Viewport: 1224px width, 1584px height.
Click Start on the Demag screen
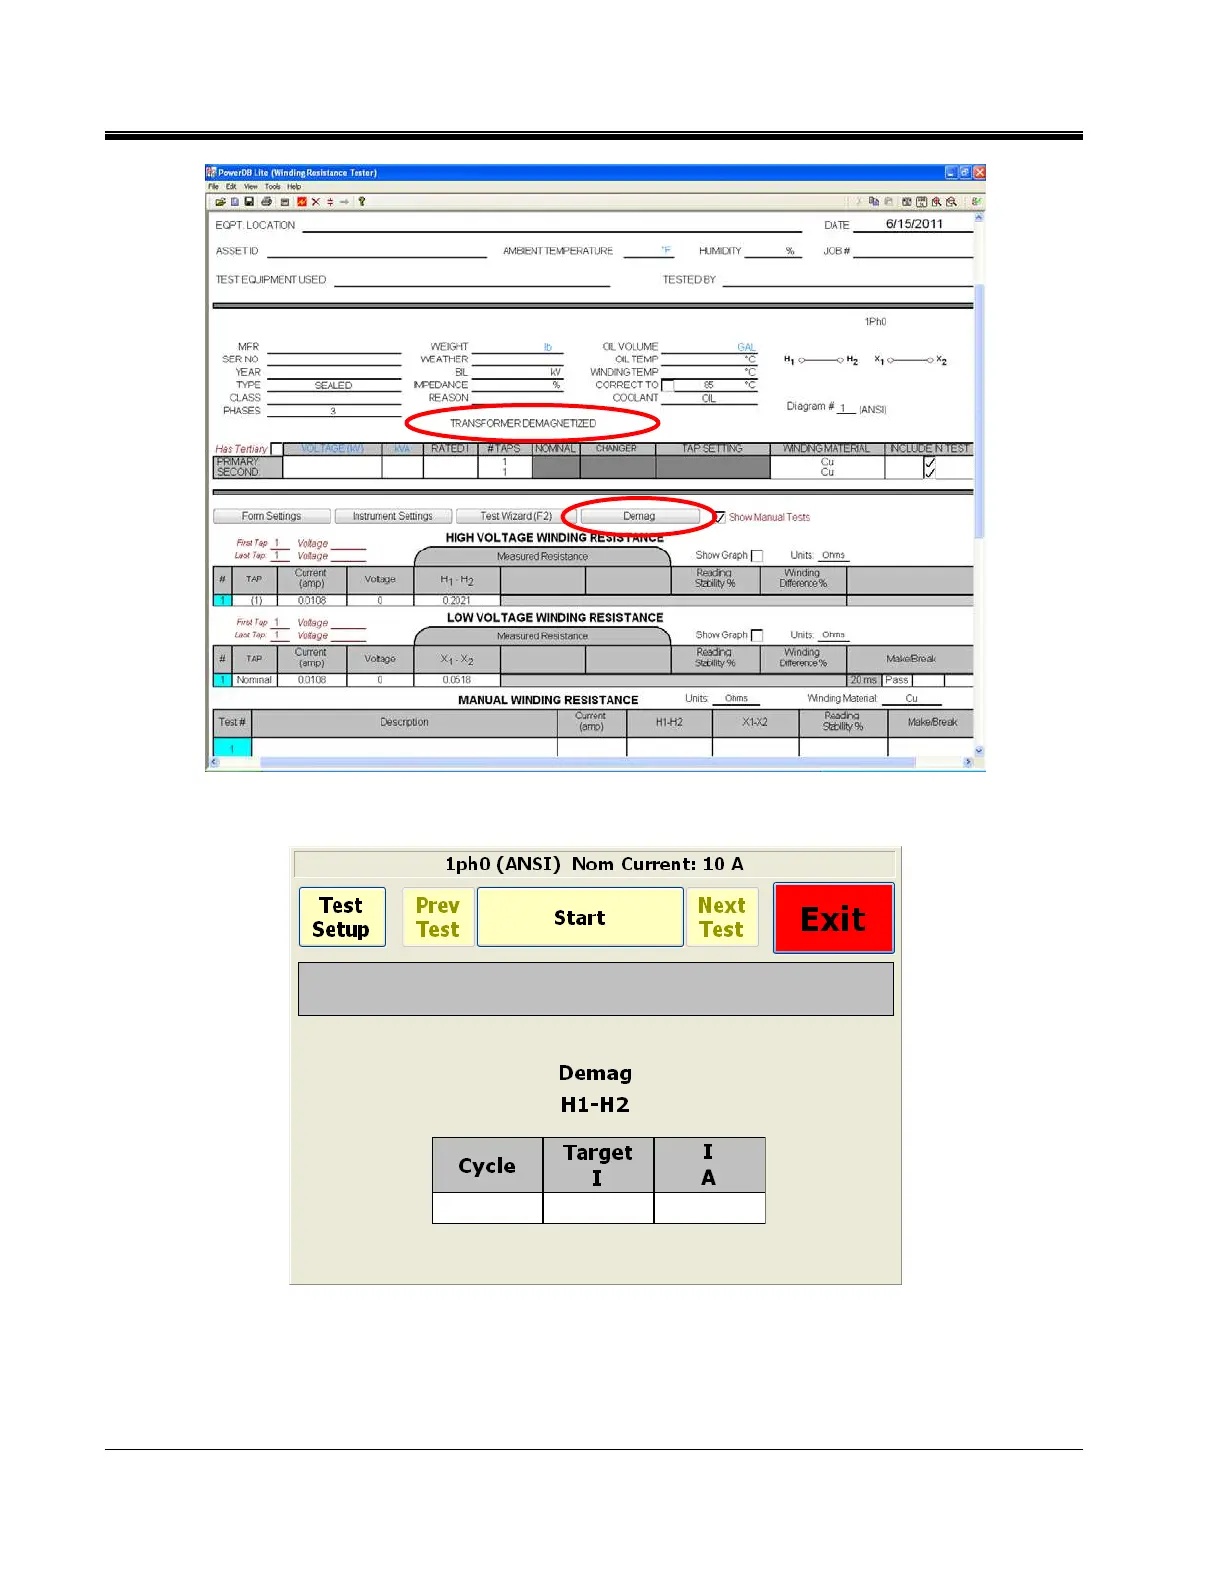(580, 917)
